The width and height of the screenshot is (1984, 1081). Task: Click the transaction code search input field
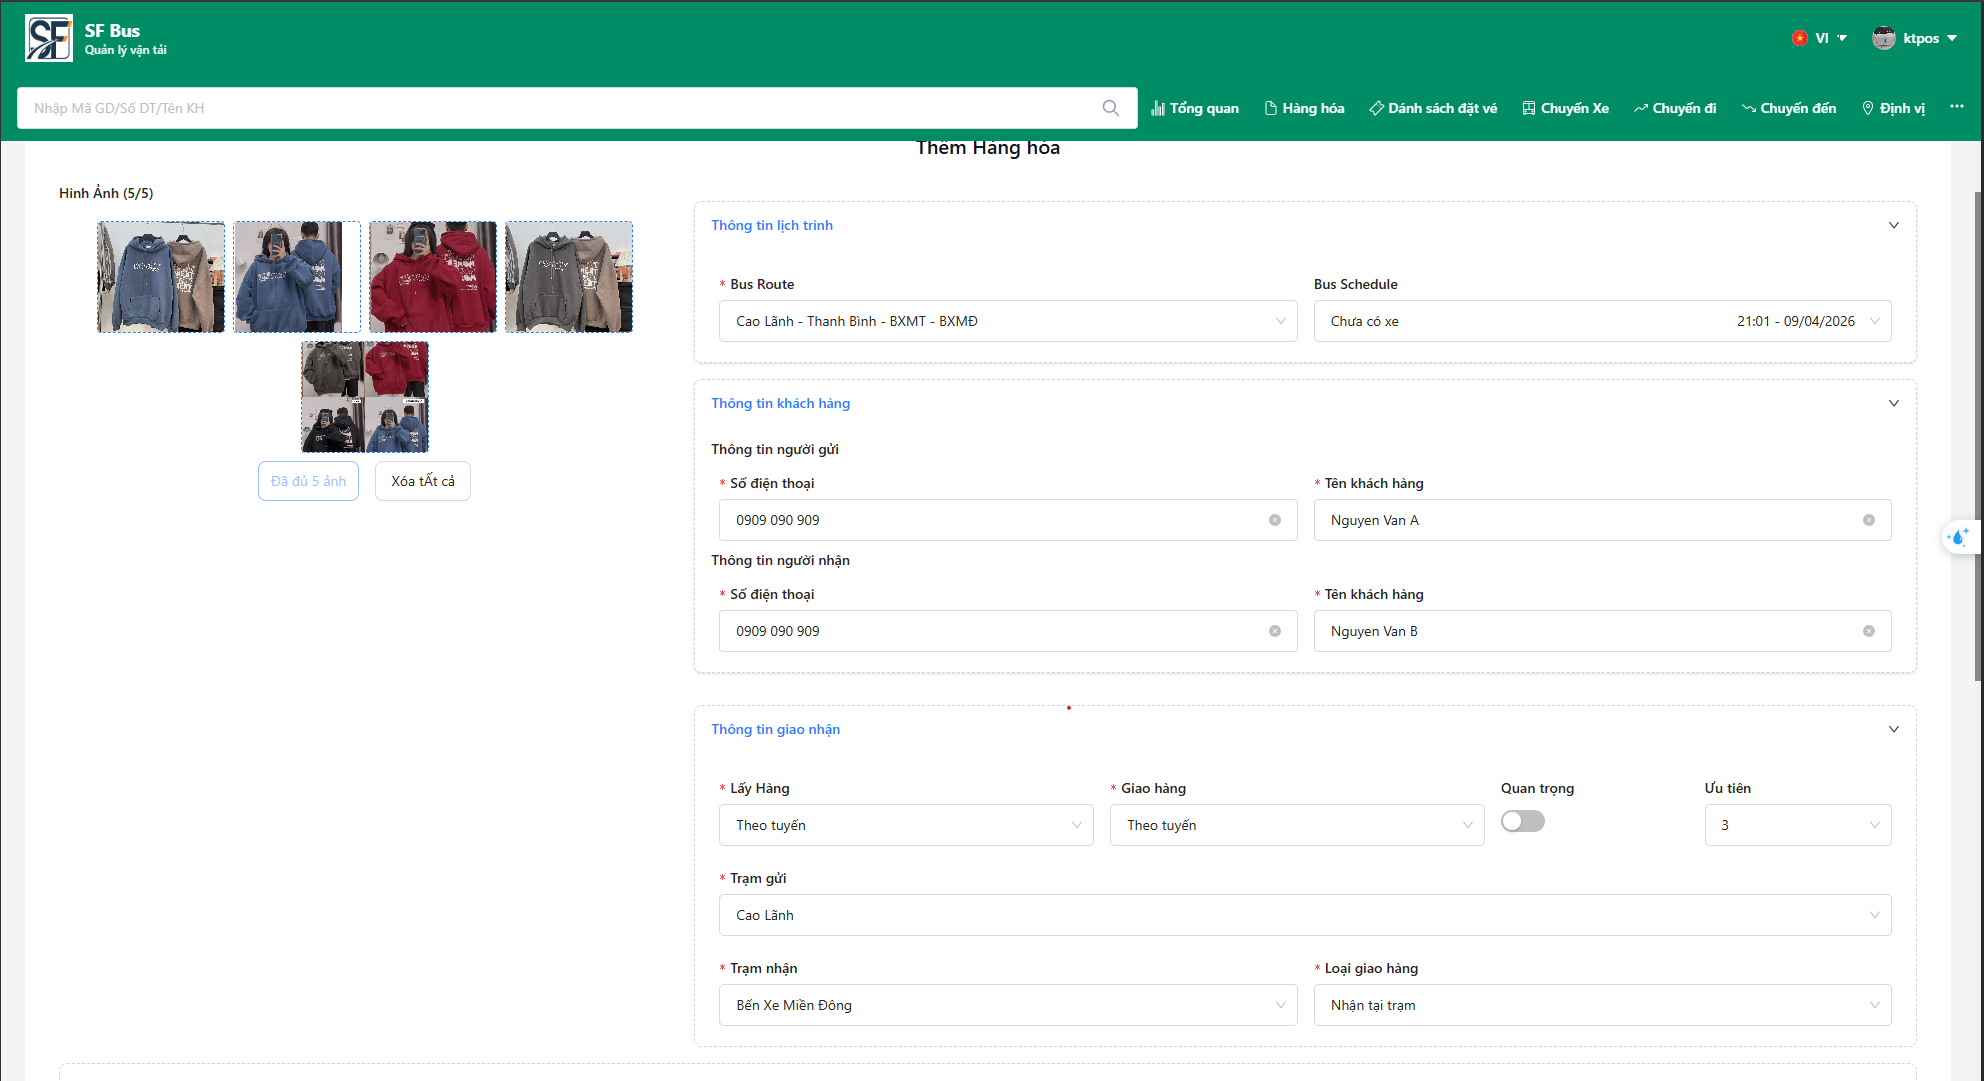(x=560, y=108)
